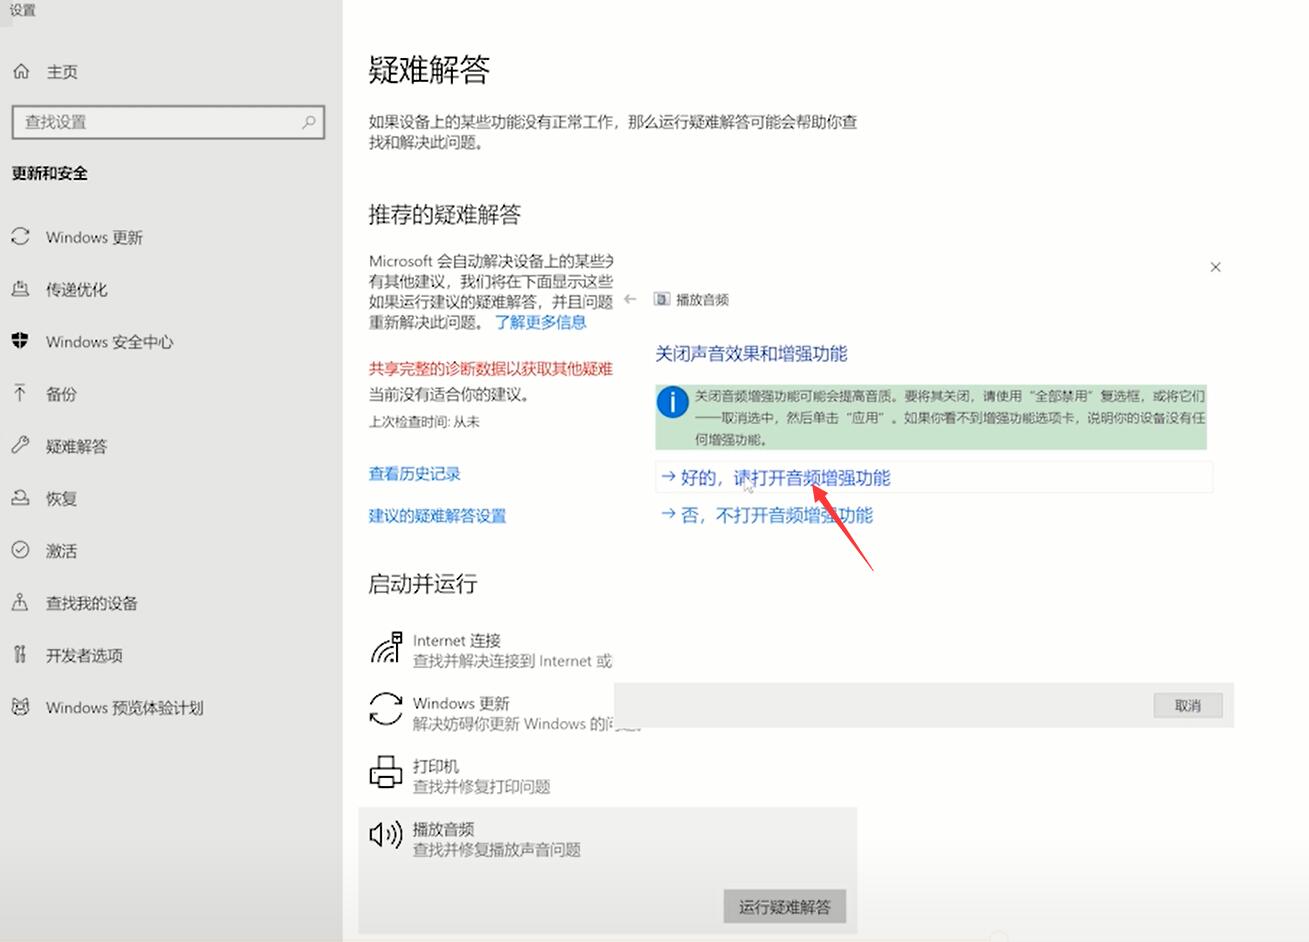Choose 好的，请打开音频增强功能 option
The width and height of the screenshot is (1309, 942).
tap(934, 477)
